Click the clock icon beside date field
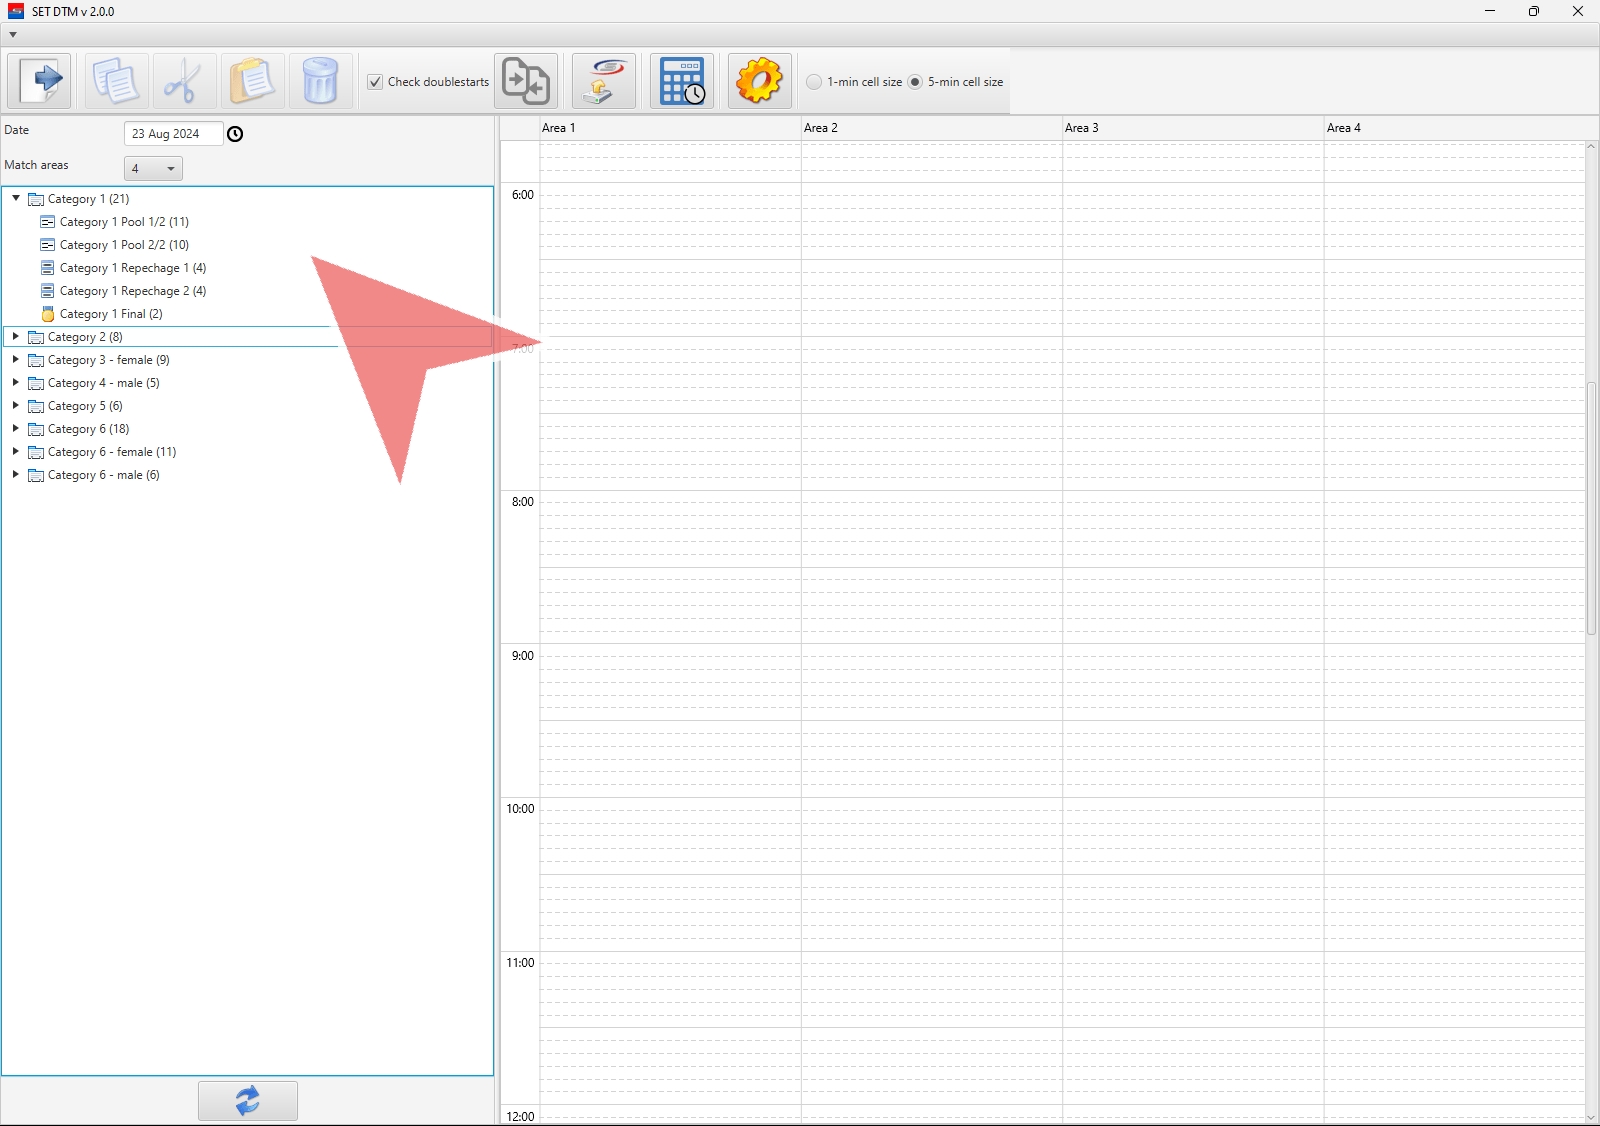 click(235, 134)
